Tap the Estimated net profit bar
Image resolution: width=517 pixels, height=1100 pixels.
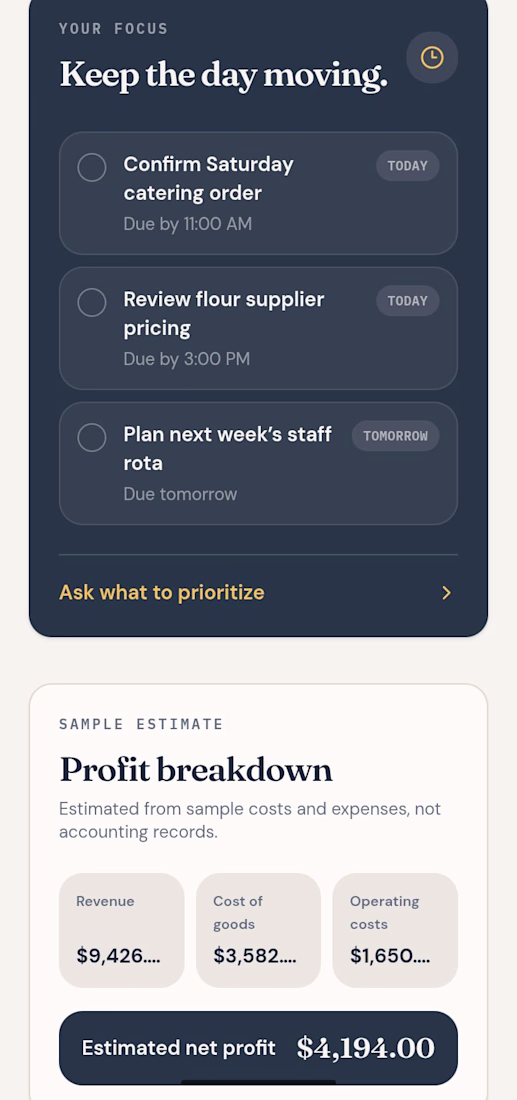click(258, 1048)
